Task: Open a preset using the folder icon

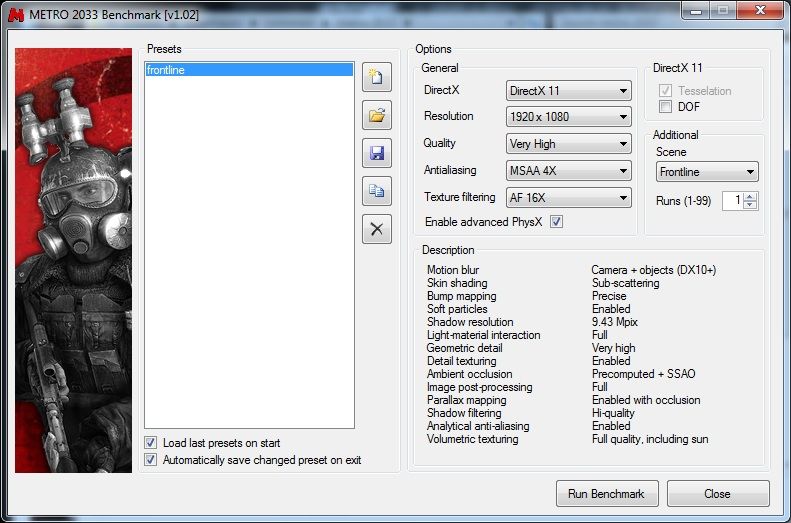Action: [x=376, y=115]
